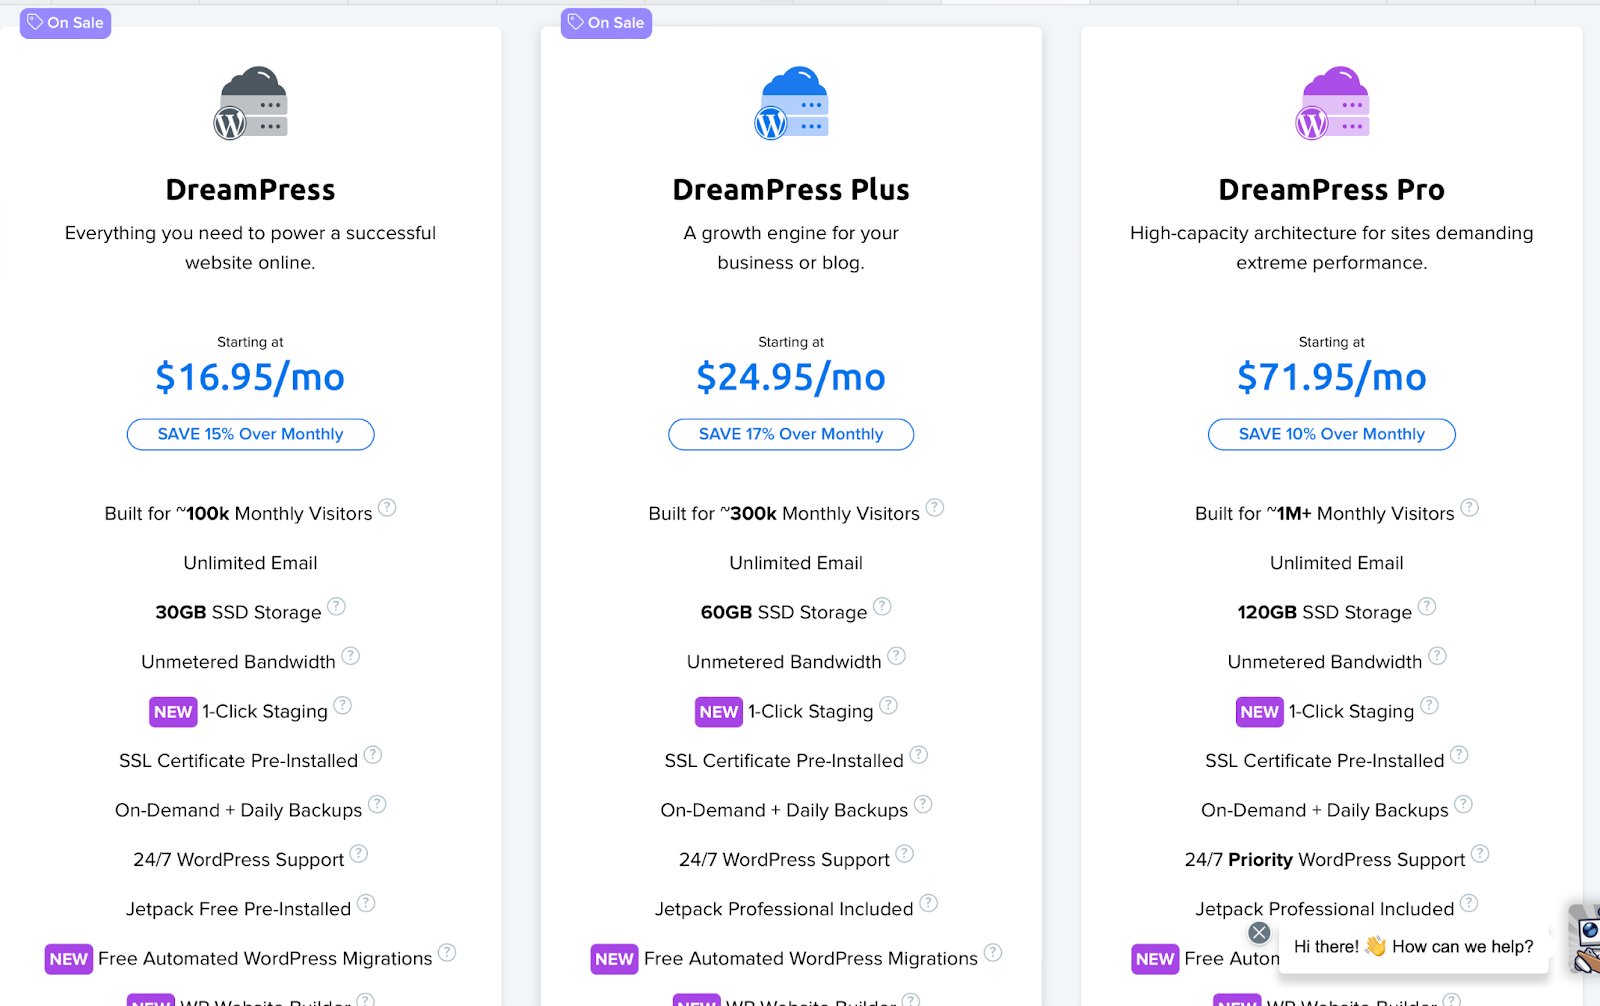Open tooltip for 24/7 Priority WordPress Support
The width and height of the screenshot is (1600, 1006).
pyautogui.click(x=1480, y=854)
